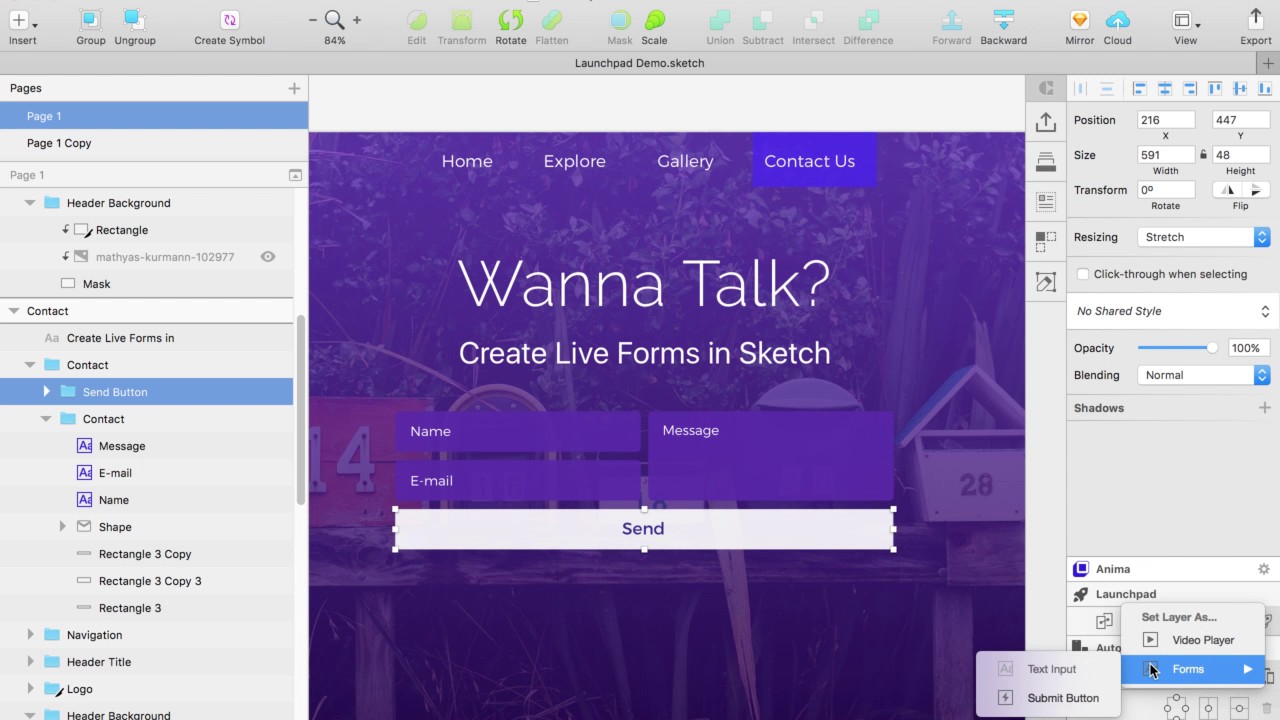Image resolution: width=1280 pixels, height=720 pixels.
Task: Open the Resizing dropdown set to Stretch
Action: pos(1203,237)
